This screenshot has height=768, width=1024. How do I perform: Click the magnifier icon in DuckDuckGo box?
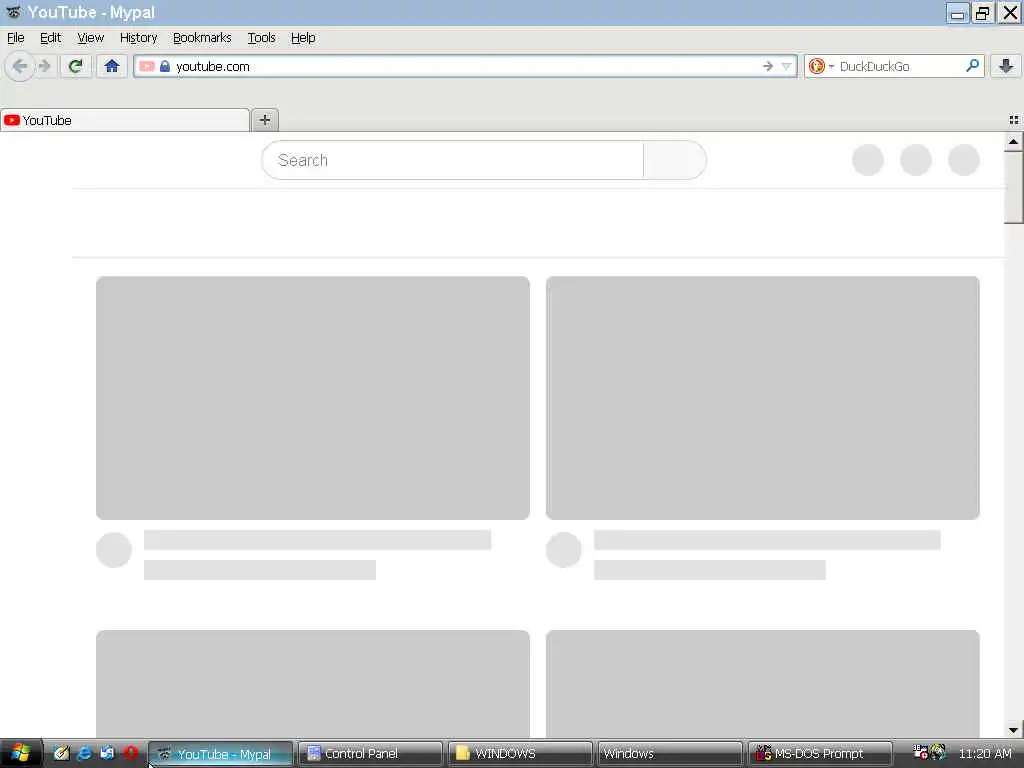pos(972,66)
